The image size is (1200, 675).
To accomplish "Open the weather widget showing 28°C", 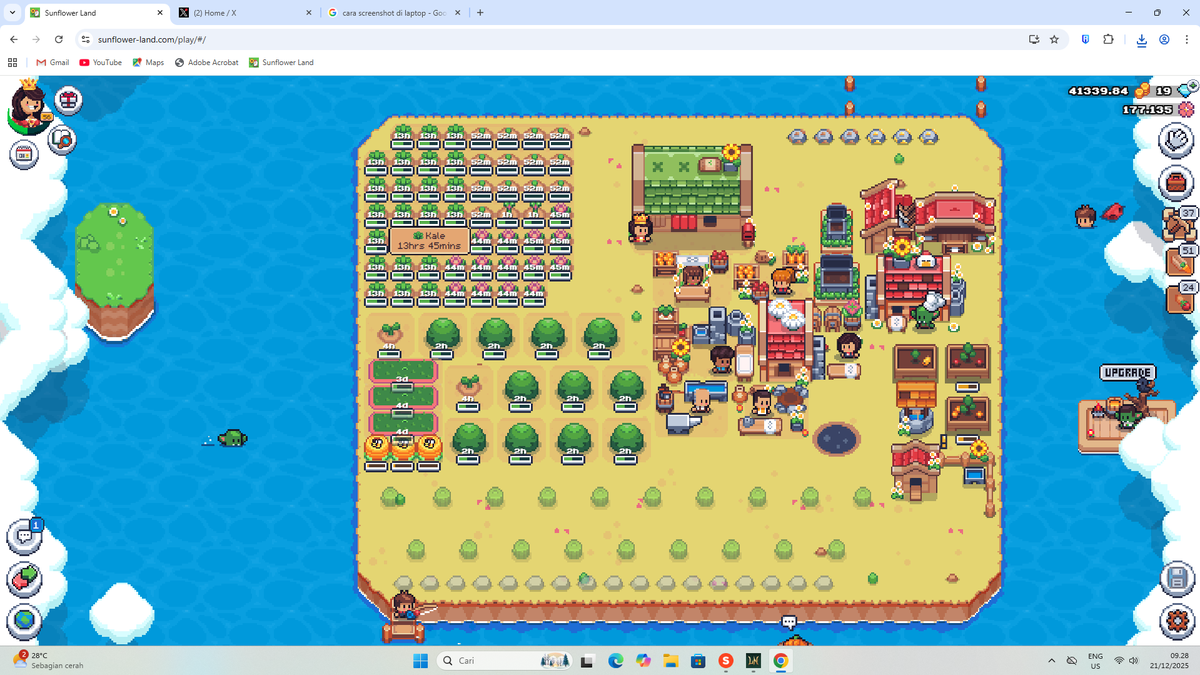I will click(x=50, y=660).
